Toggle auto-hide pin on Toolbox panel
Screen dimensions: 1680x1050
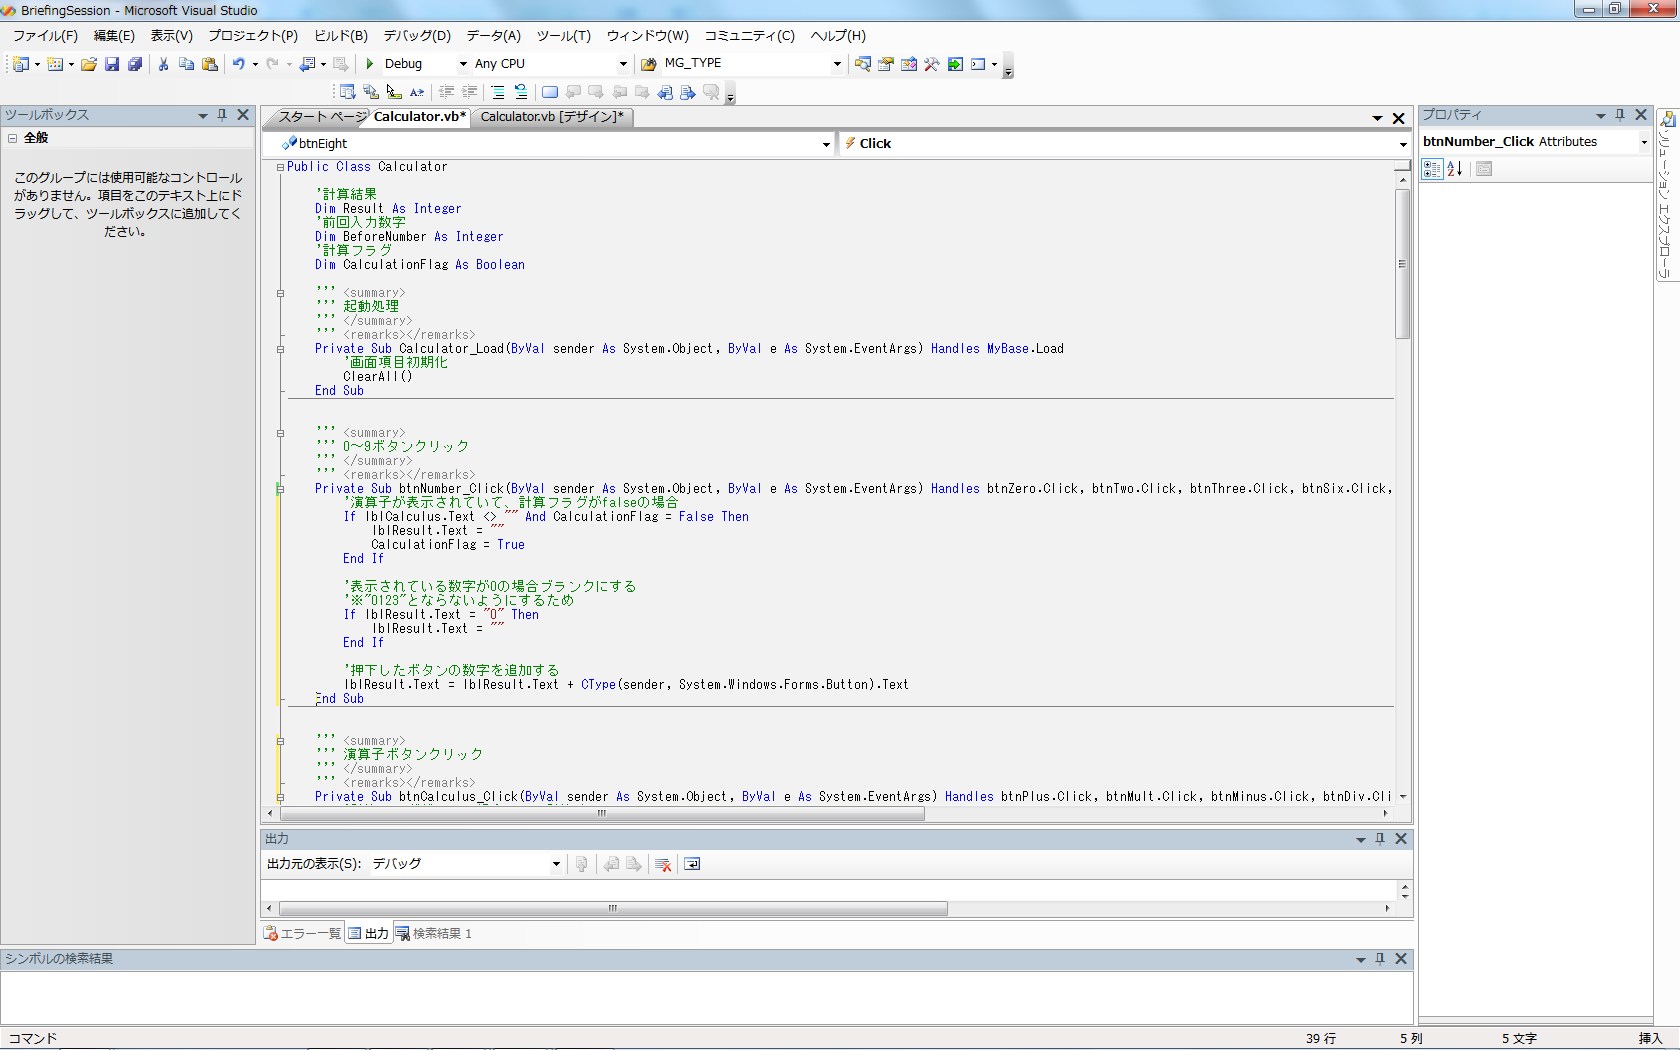coord(222,115)
